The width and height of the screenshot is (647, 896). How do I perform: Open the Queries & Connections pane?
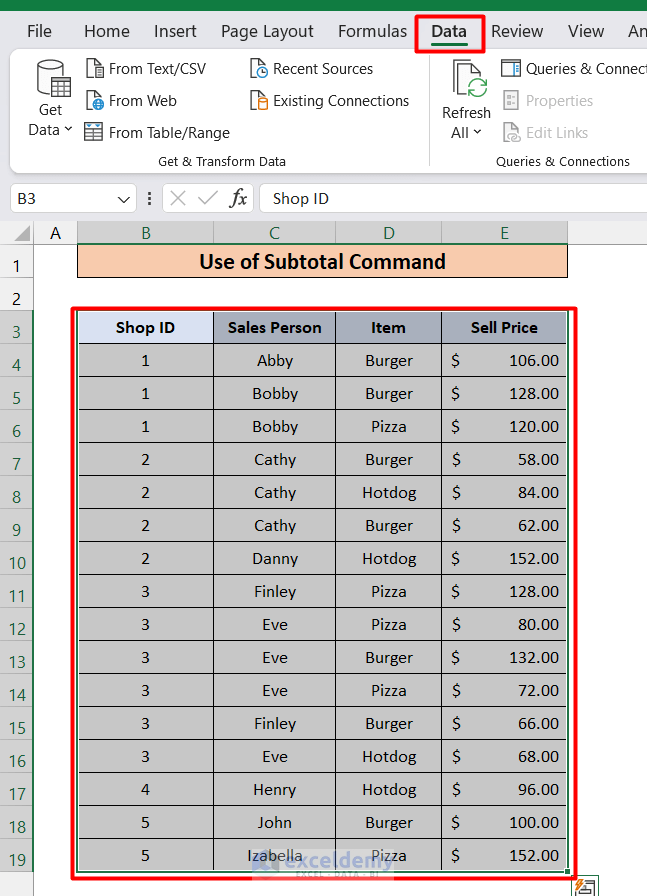(x=573, y=69)
